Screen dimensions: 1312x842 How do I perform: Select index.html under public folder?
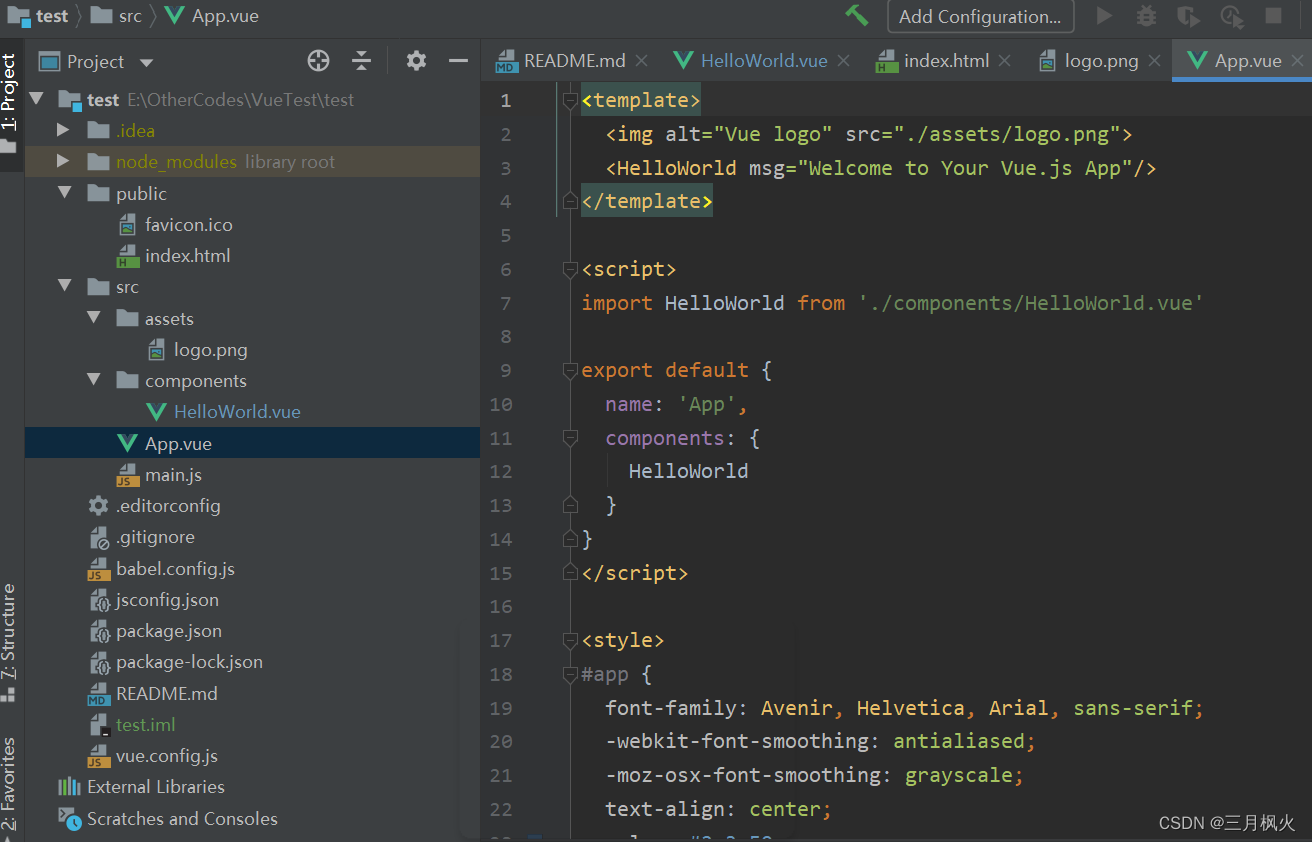tap(174, 256)
